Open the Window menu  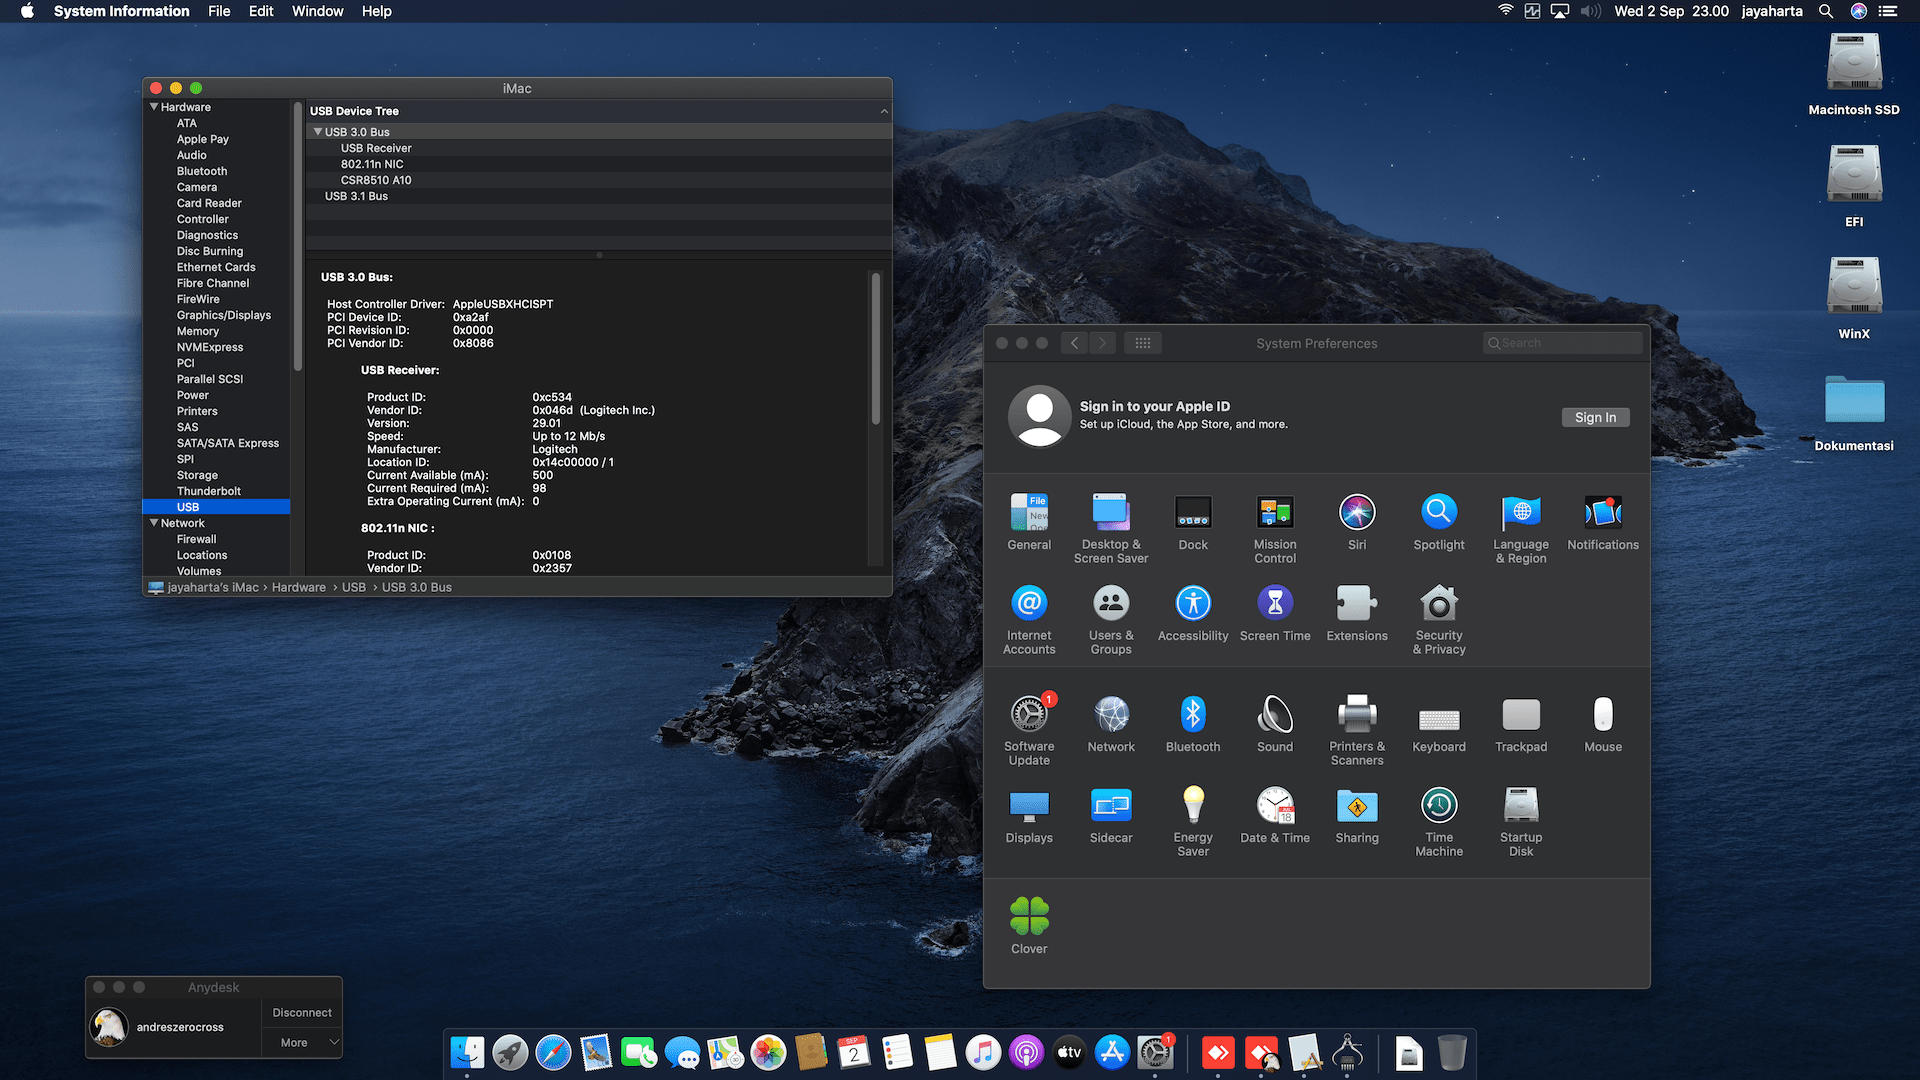pyautogui.click(x=317, y=11)
